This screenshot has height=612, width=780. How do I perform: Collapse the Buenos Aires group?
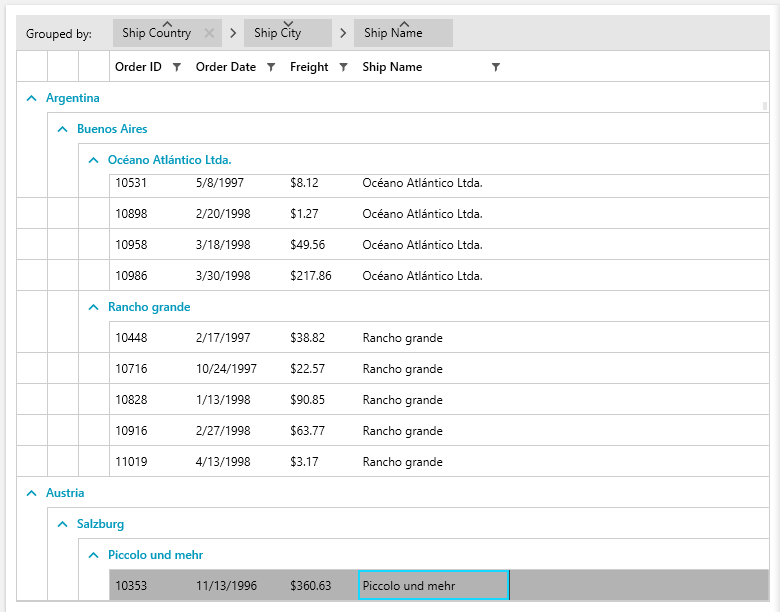pos(62,129)
